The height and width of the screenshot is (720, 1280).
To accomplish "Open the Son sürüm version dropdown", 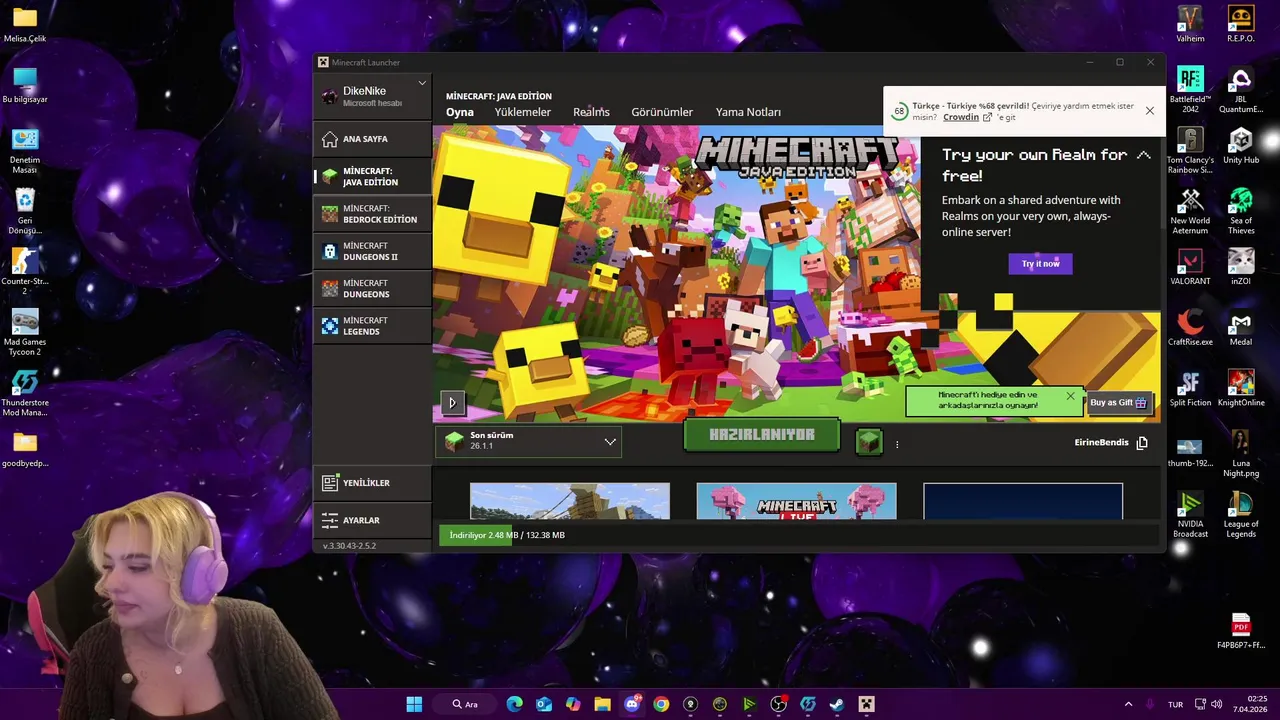I will click(528, 441).
